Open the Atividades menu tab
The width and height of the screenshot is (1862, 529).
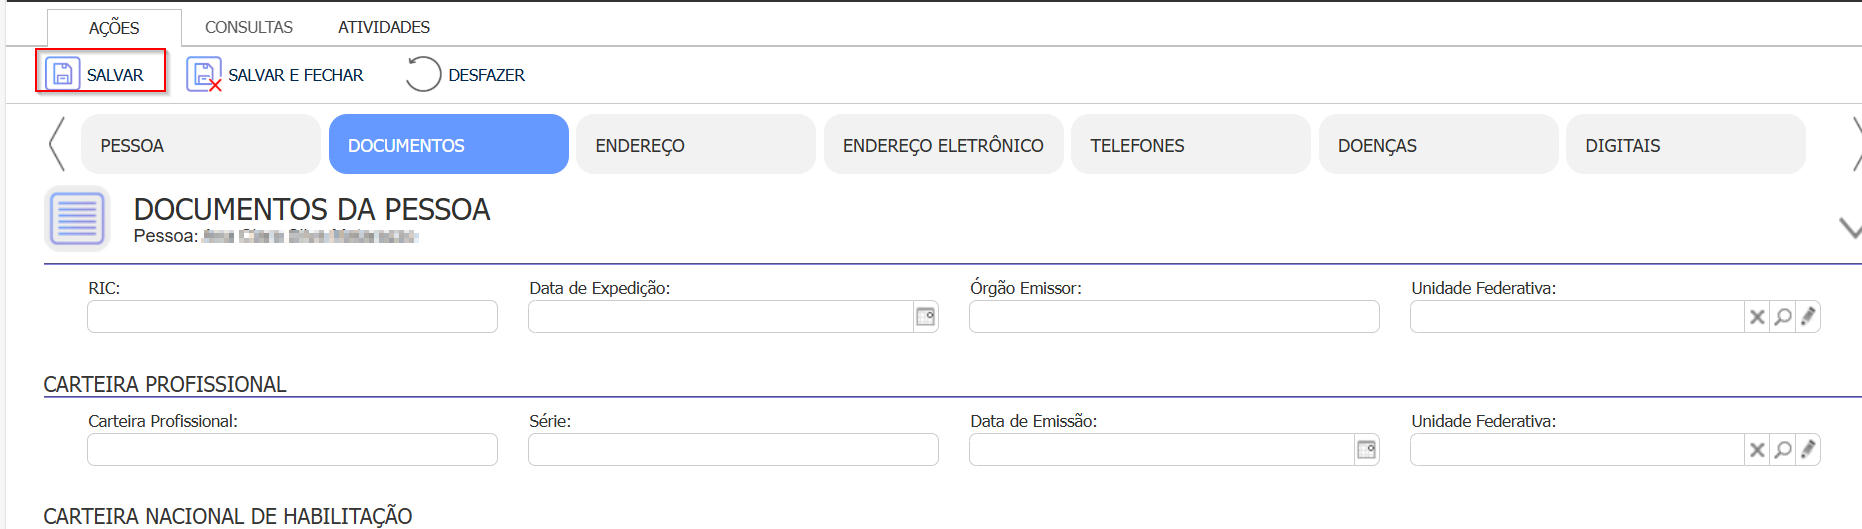point(384,27)
